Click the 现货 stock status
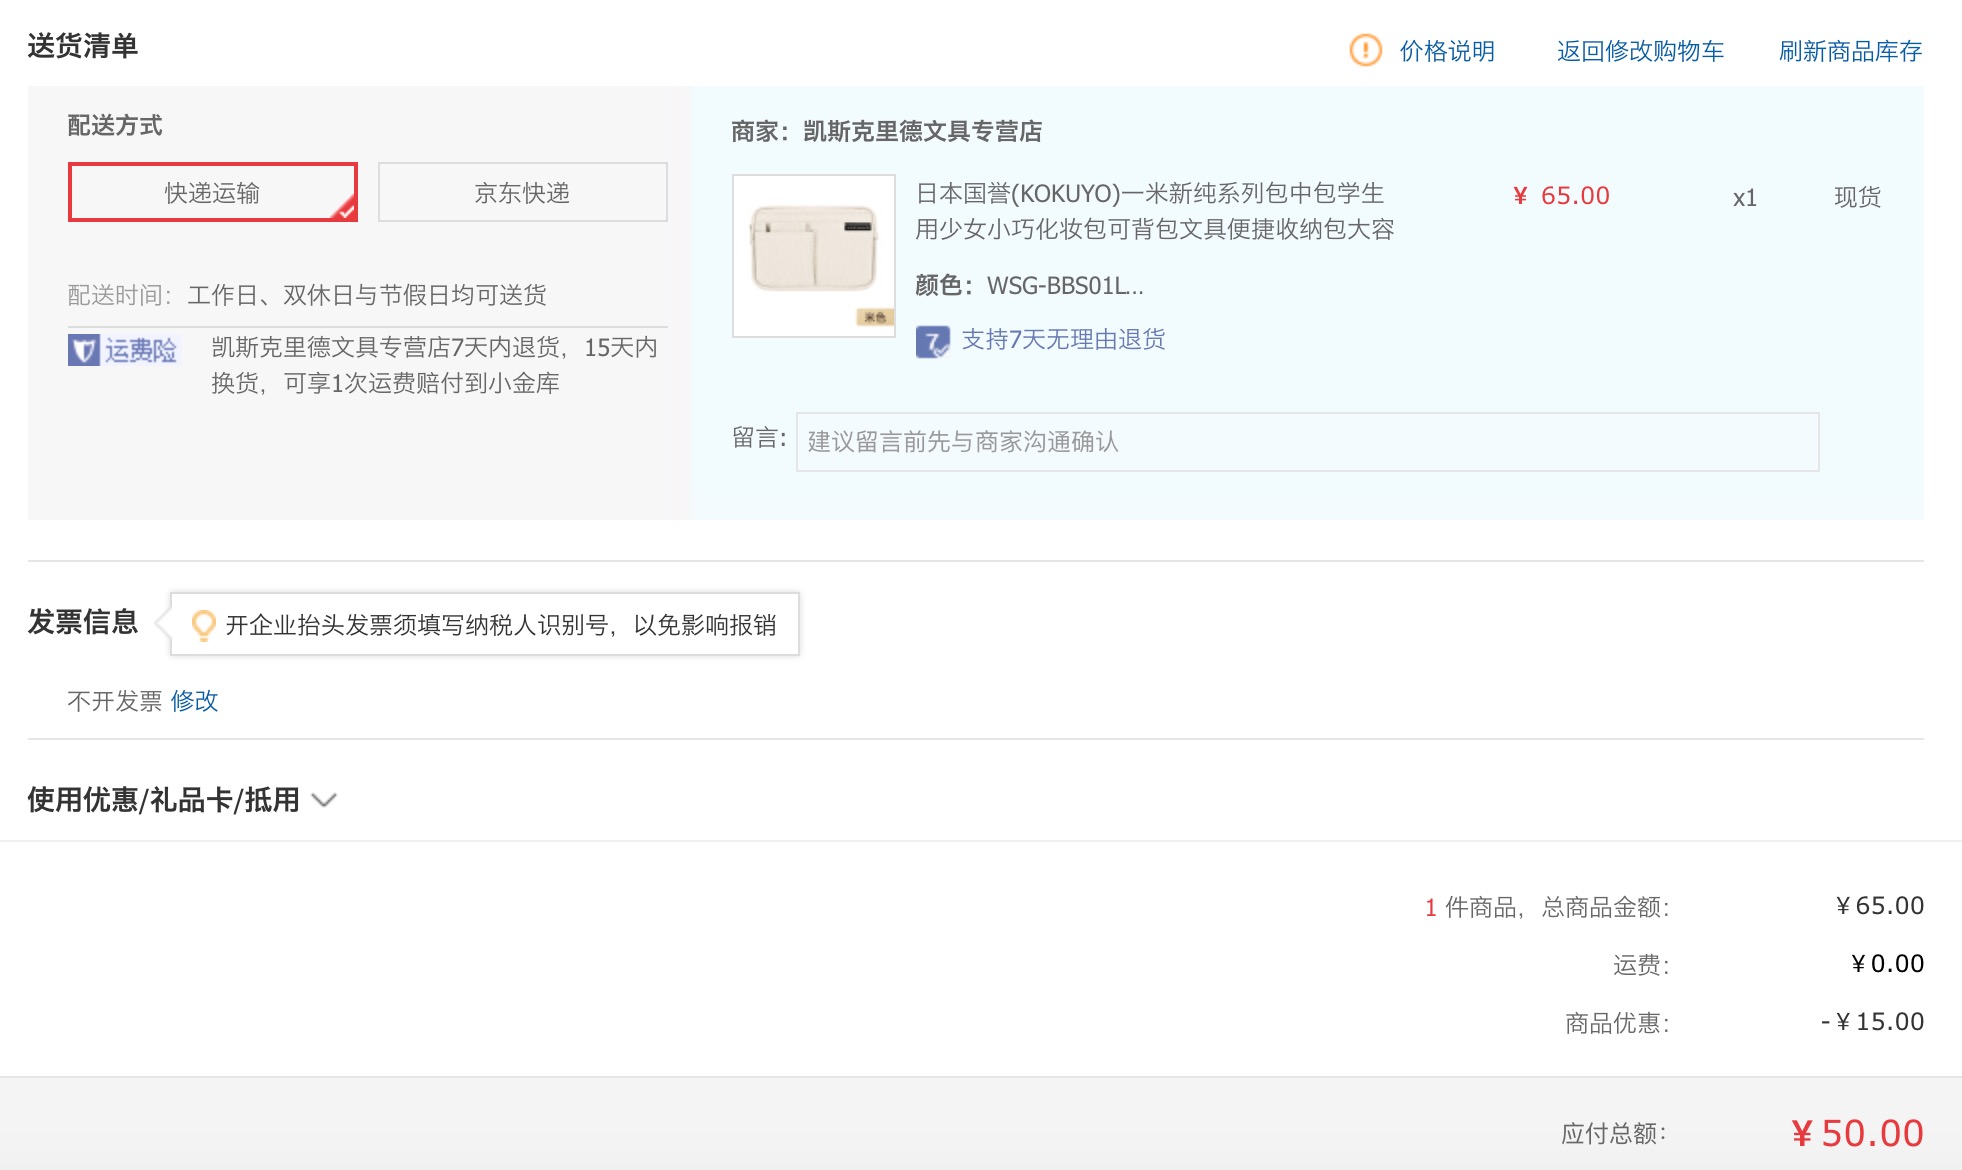 pos(1857,197)
